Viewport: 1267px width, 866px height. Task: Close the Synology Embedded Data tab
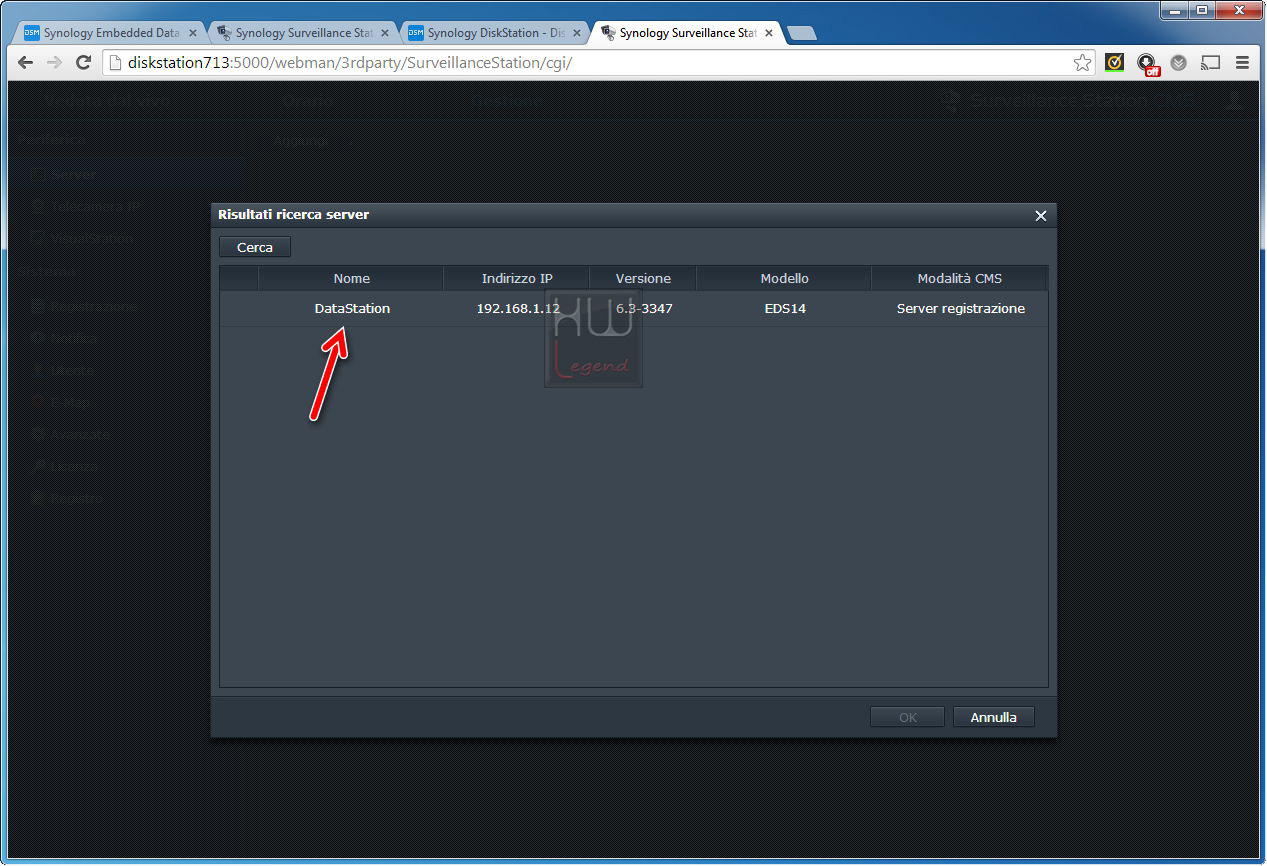(193, 33)
